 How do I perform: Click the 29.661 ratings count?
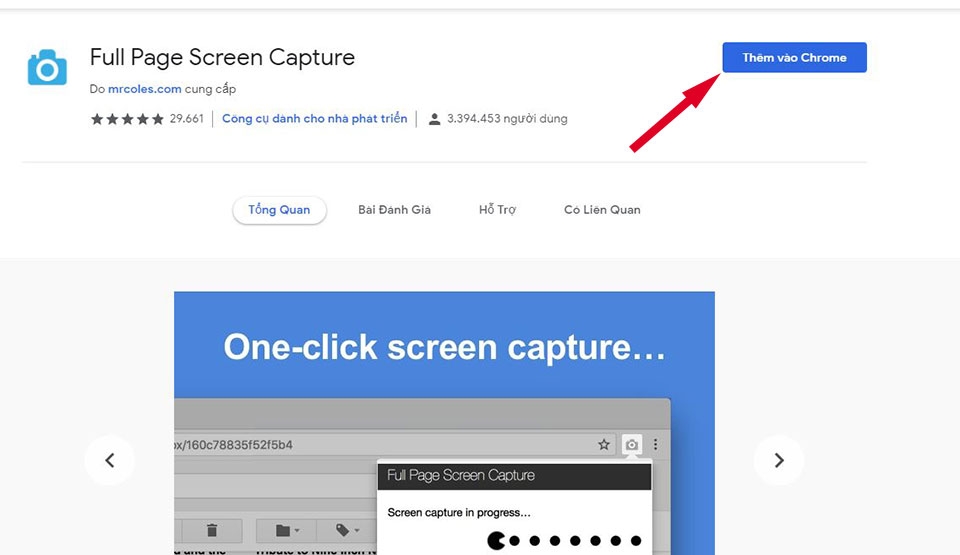click(186, 119)
